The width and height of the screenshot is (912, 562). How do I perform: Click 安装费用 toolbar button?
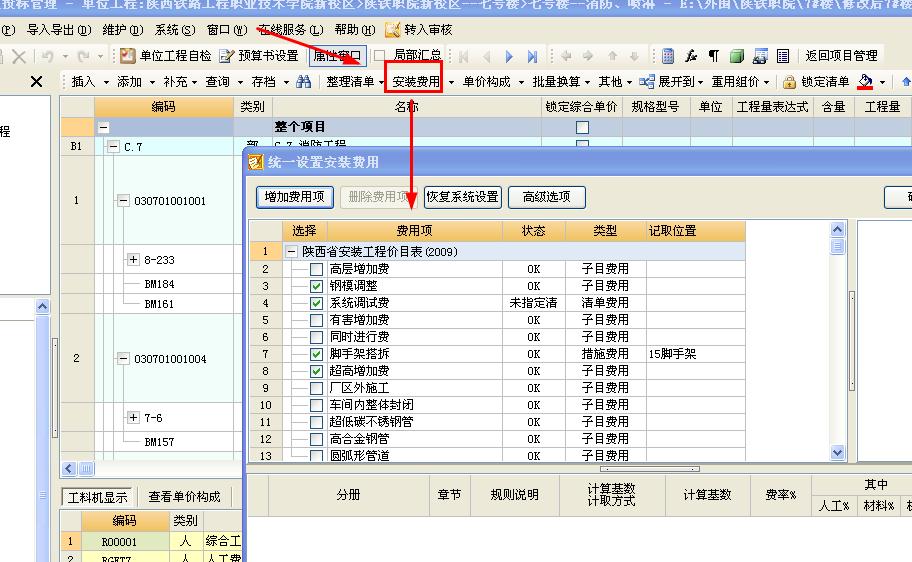click(x=416, y=81)
